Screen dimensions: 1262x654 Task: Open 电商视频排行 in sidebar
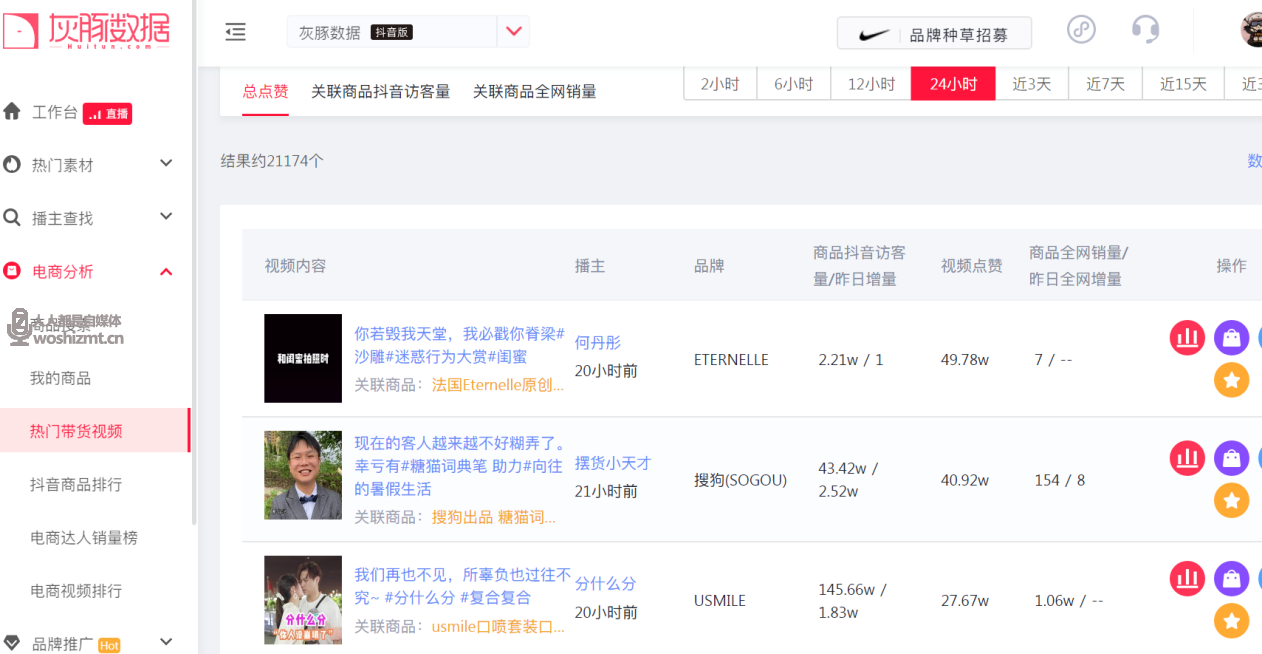coord(76,590)
